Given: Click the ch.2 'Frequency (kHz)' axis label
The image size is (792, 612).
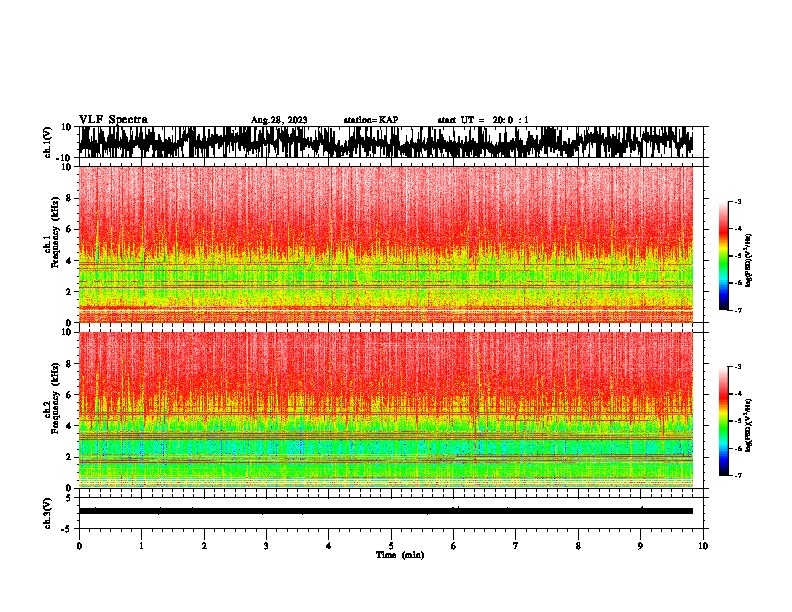Looking at the screenshot, I should [x=55, y=398].
